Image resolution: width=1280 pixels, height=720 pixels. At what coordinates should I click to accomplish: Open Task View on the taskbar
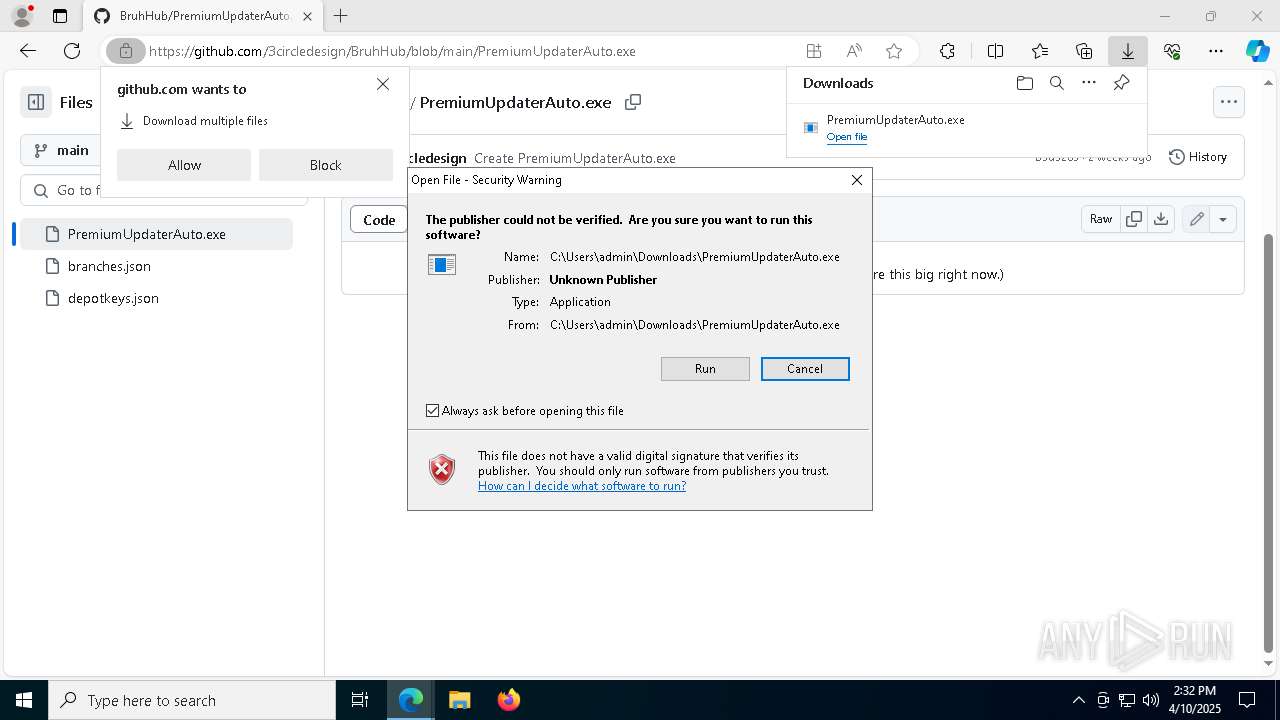360,700
